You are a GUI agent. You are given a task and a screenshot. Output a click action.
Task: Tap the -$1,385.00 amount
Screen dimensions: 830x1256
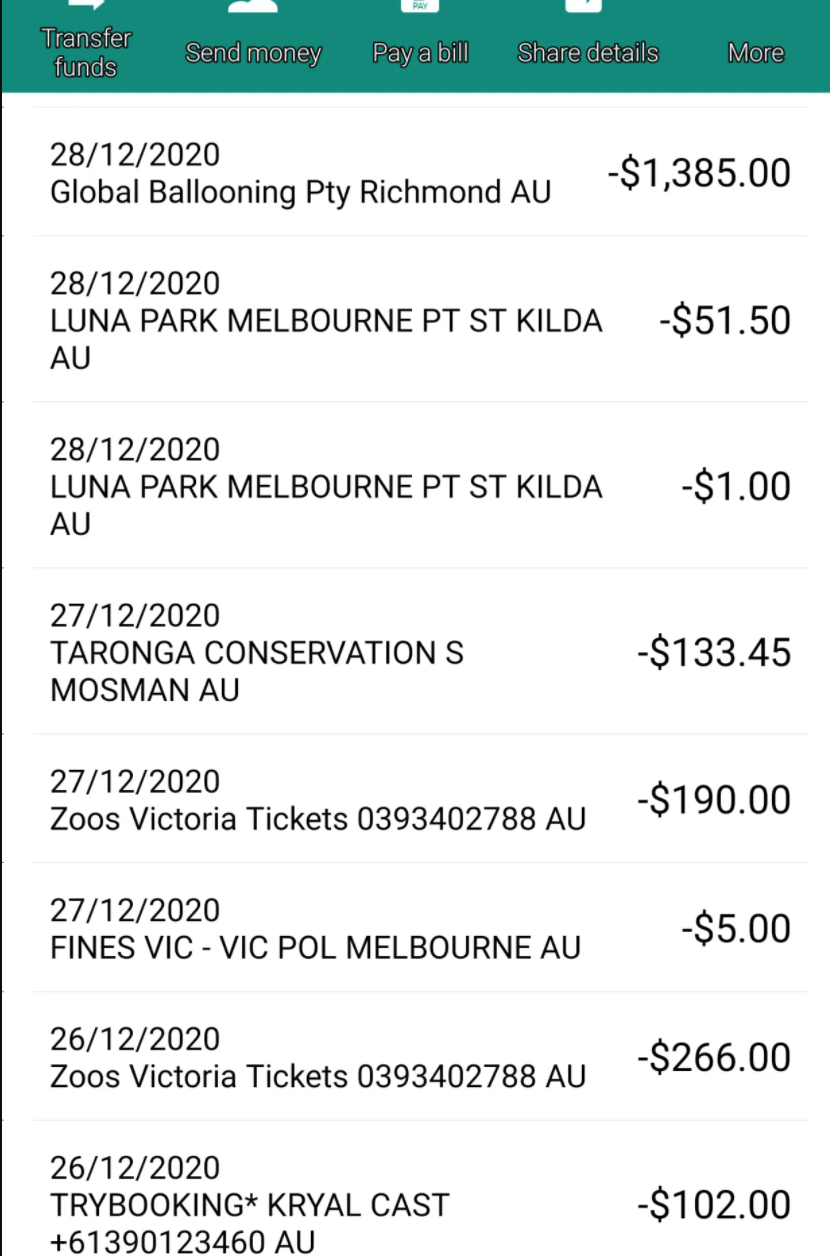[698, 174]
